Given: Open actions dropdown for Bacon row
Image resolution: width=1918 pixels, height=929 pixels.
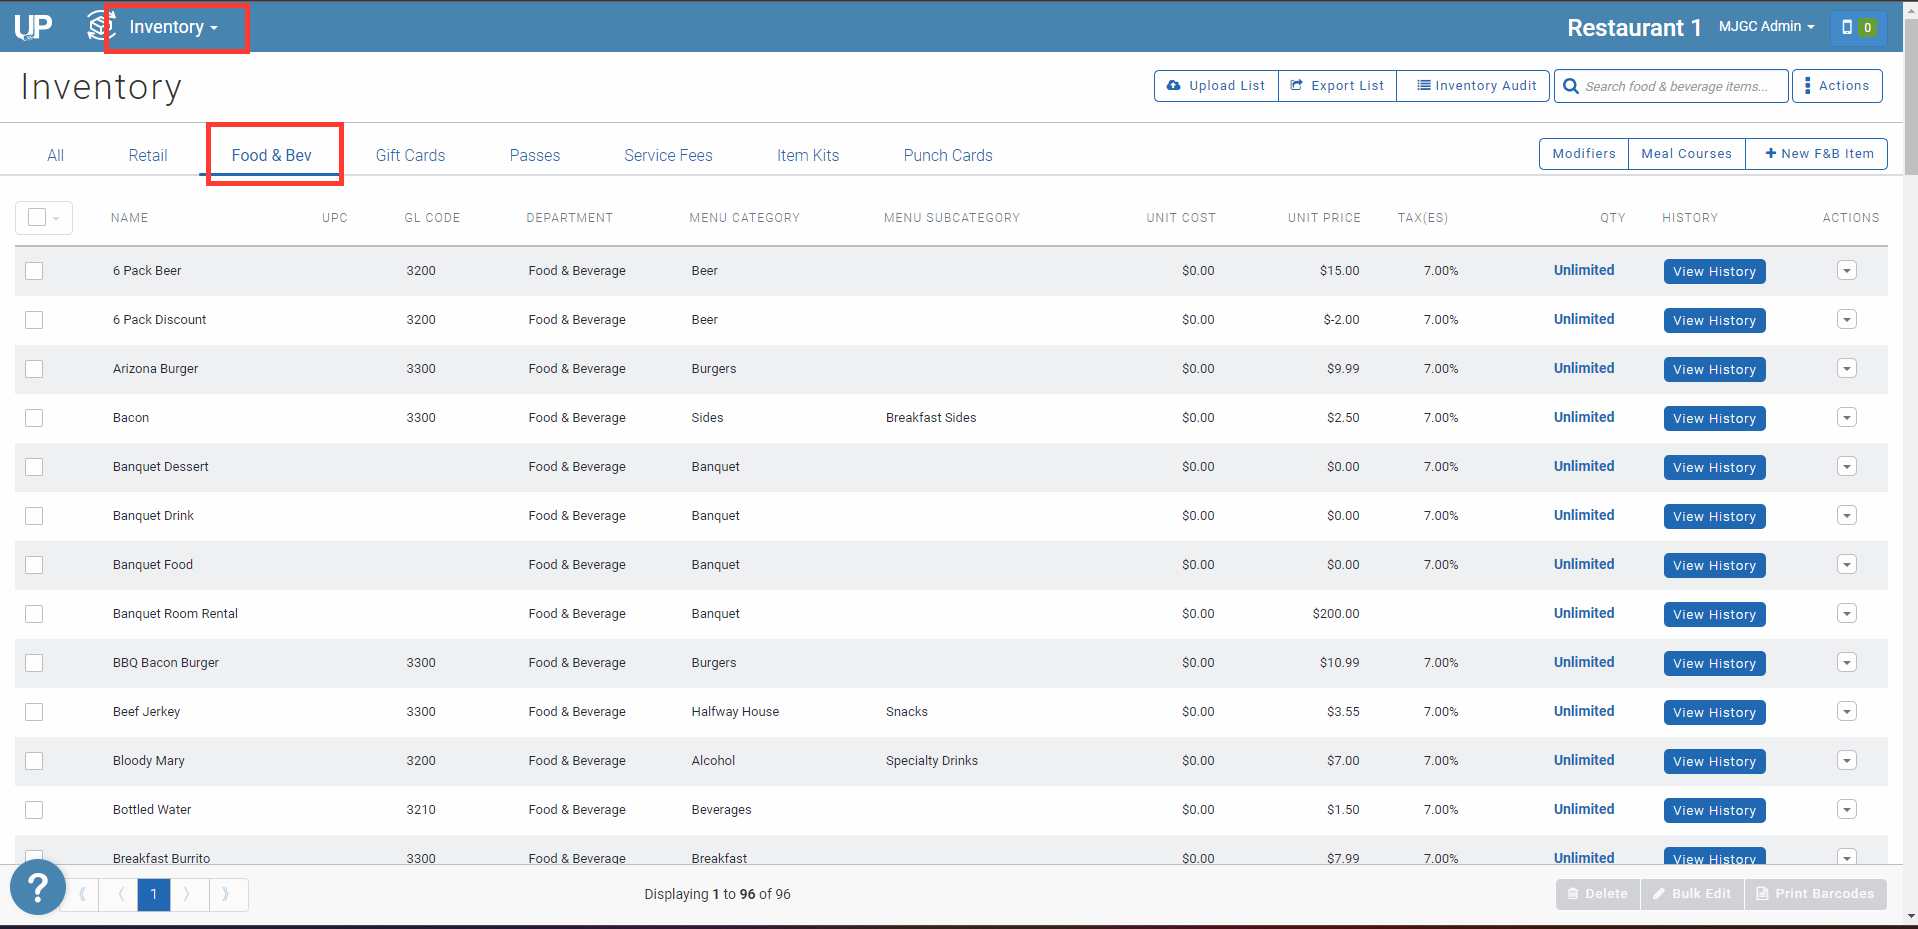Looking at the screenshot, I should pos(1846,418).
